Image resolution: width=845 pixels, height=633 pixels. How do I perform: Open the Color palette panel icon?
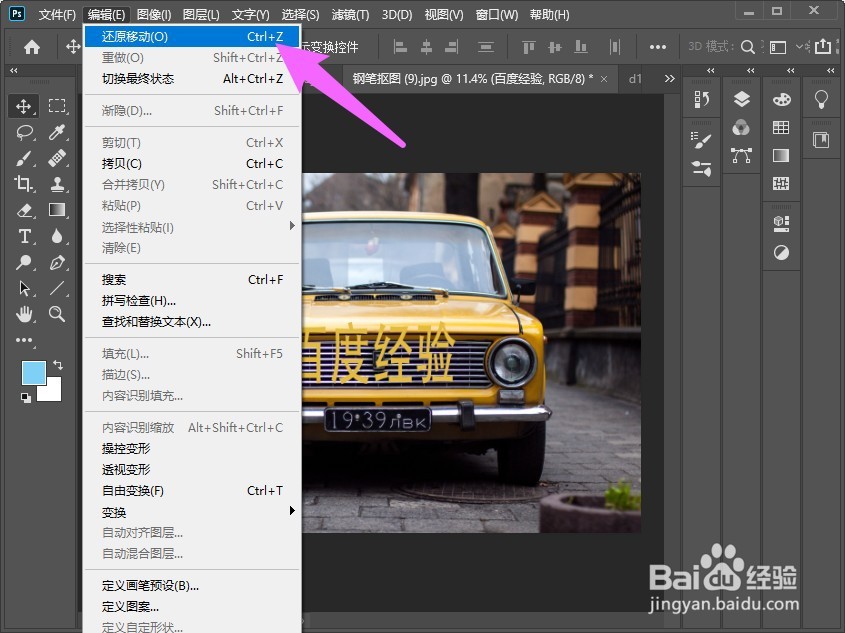(x=781, y=99)
